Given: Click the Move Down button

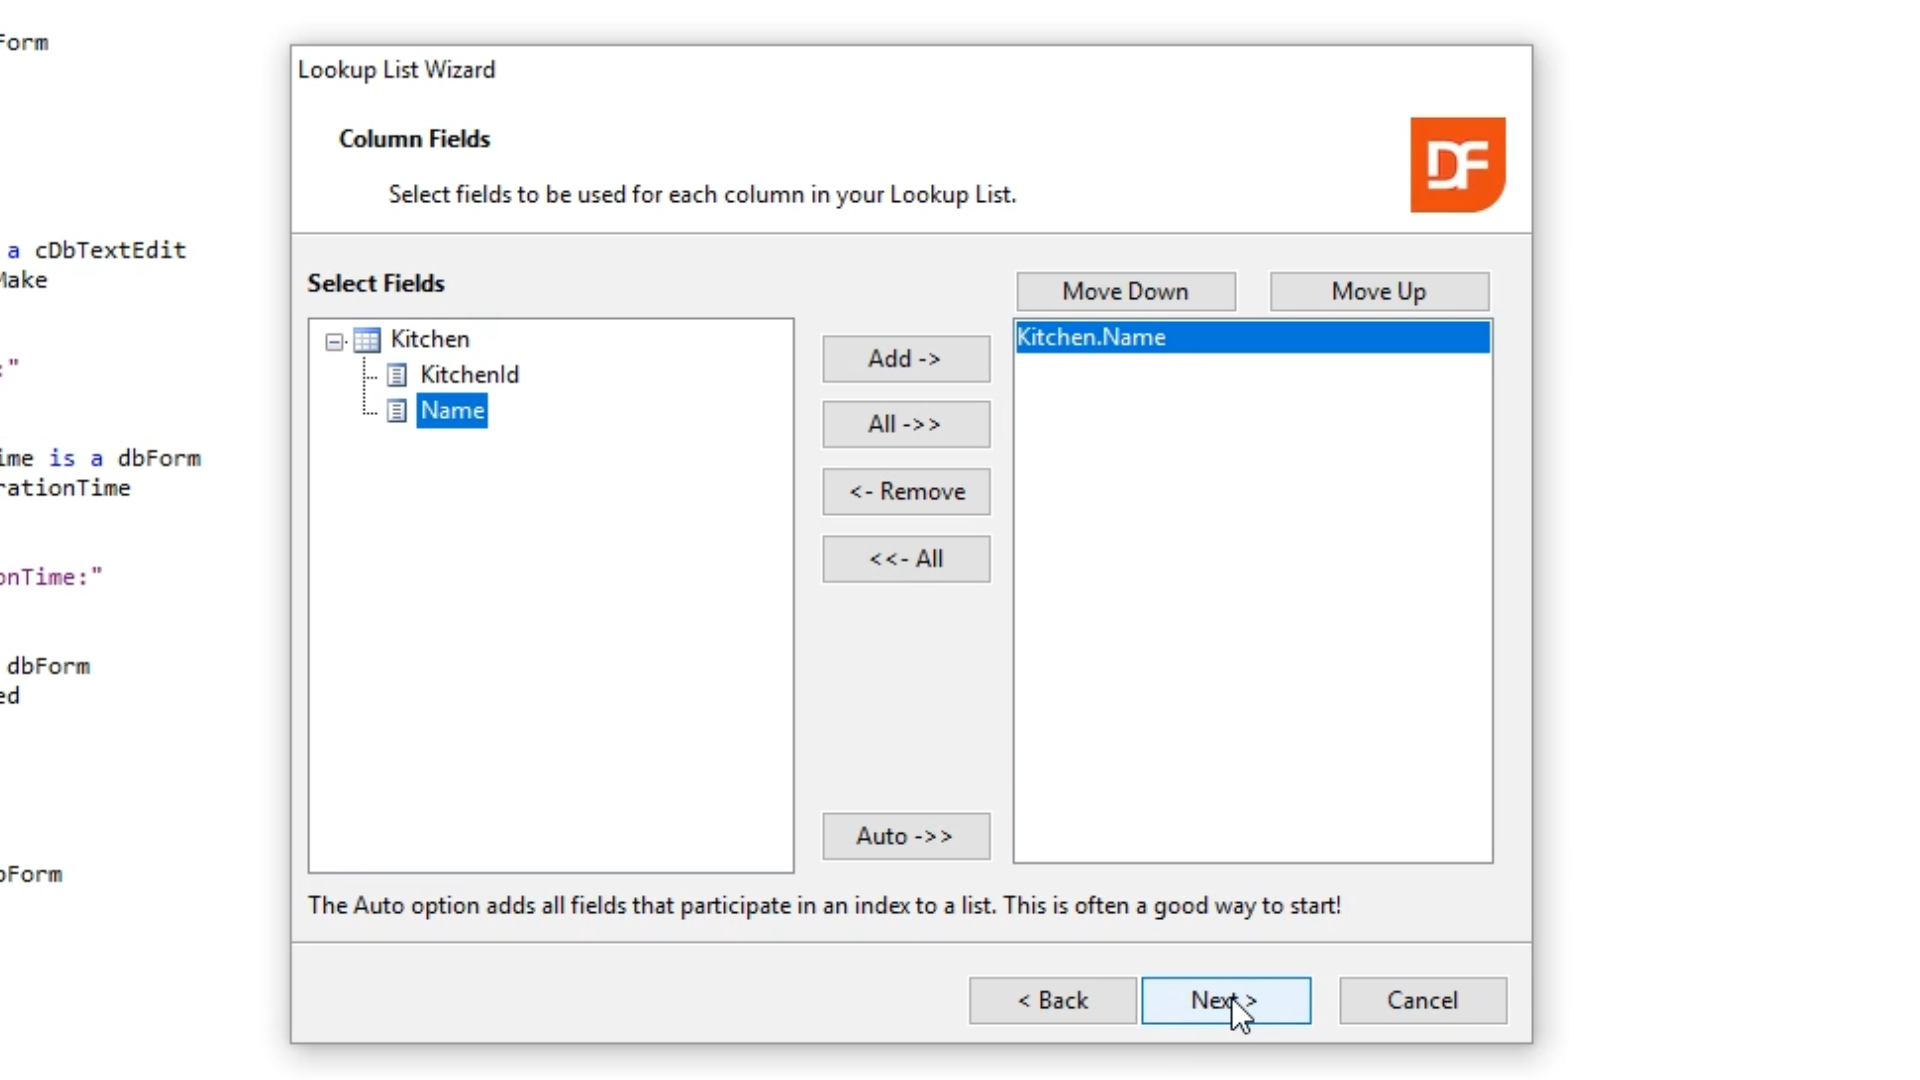Looking at the screenshot, I should [x=1125, y=292].
